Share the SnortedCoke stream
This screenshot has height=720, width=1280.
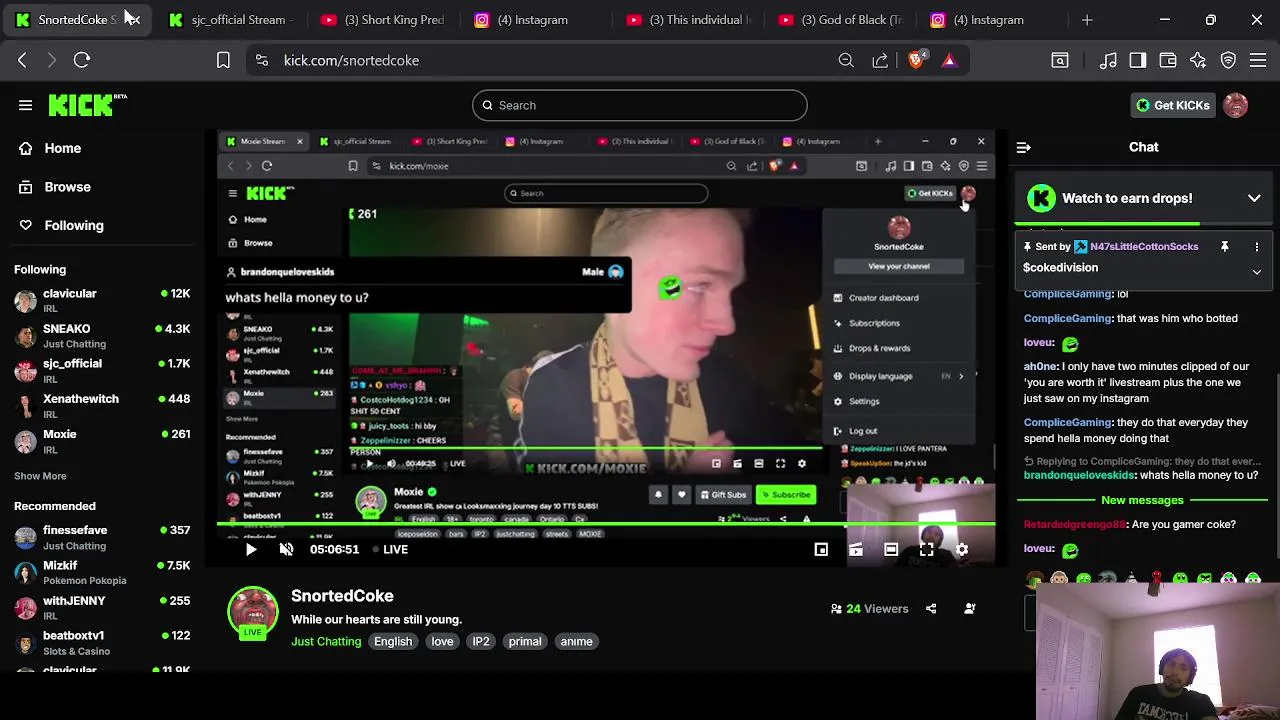[x=931, y=608]
